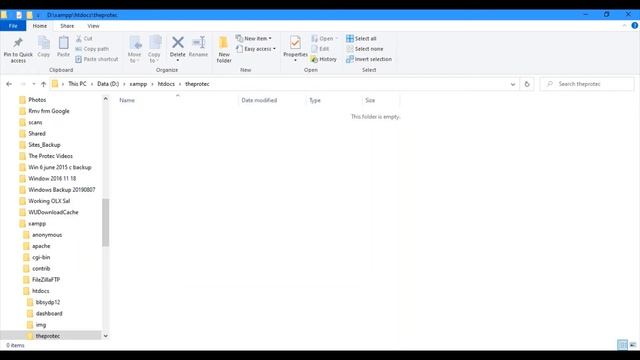640x360 pixels.
Task: Click the Paste clipboard icon
Action: pyautogui.click(x=63, y=42)
